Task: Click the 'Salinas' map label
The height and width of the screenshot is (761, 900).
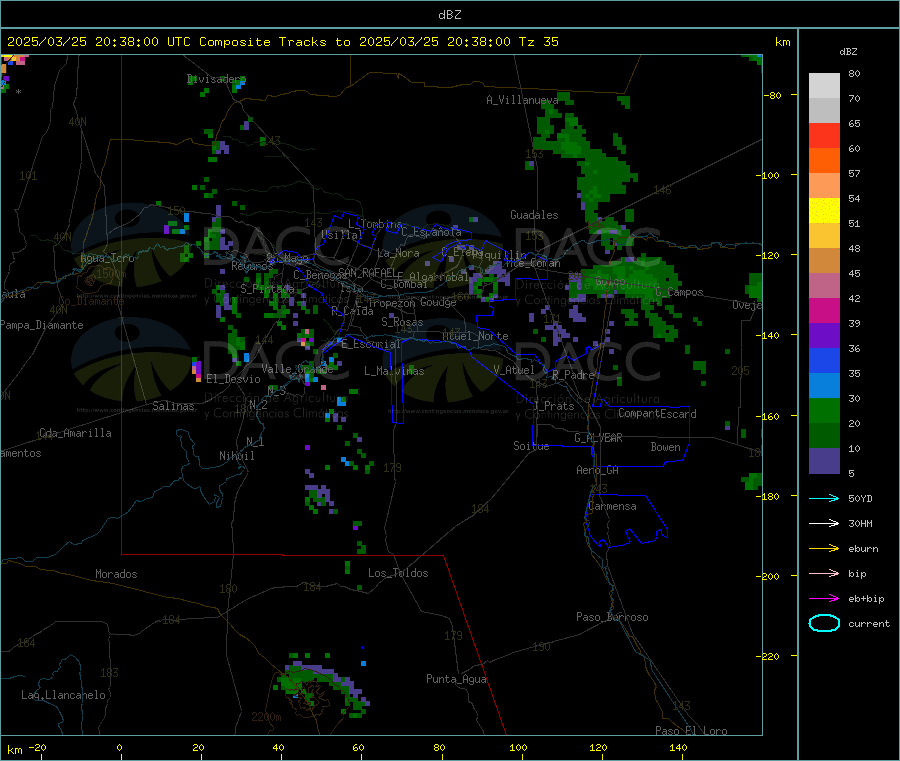Action: click(x=173, y=406)
